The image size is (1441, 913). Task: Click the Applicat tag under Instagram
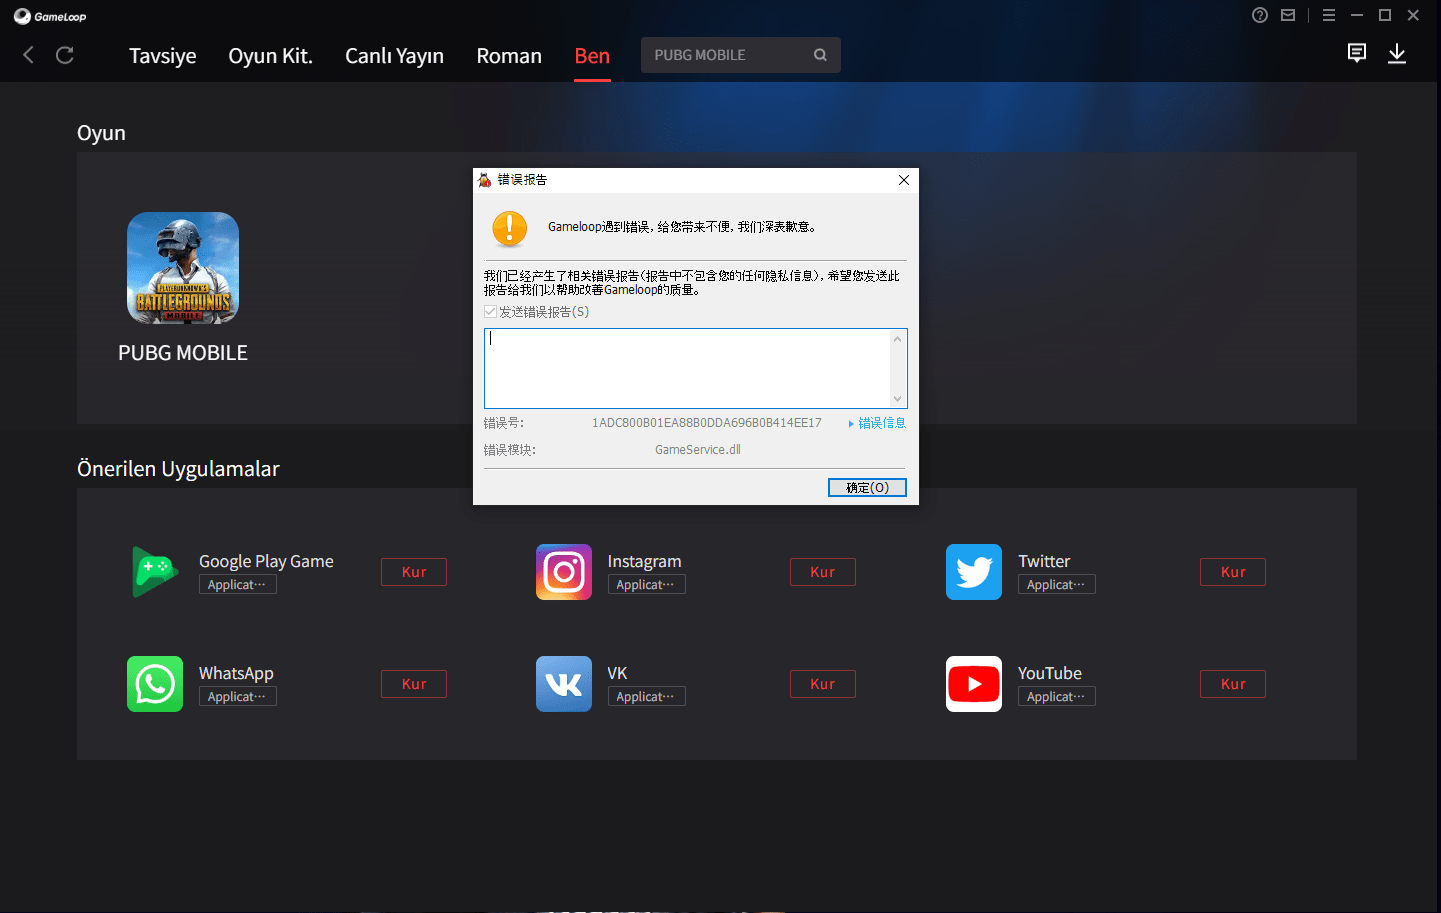click(x=647, y=585)
